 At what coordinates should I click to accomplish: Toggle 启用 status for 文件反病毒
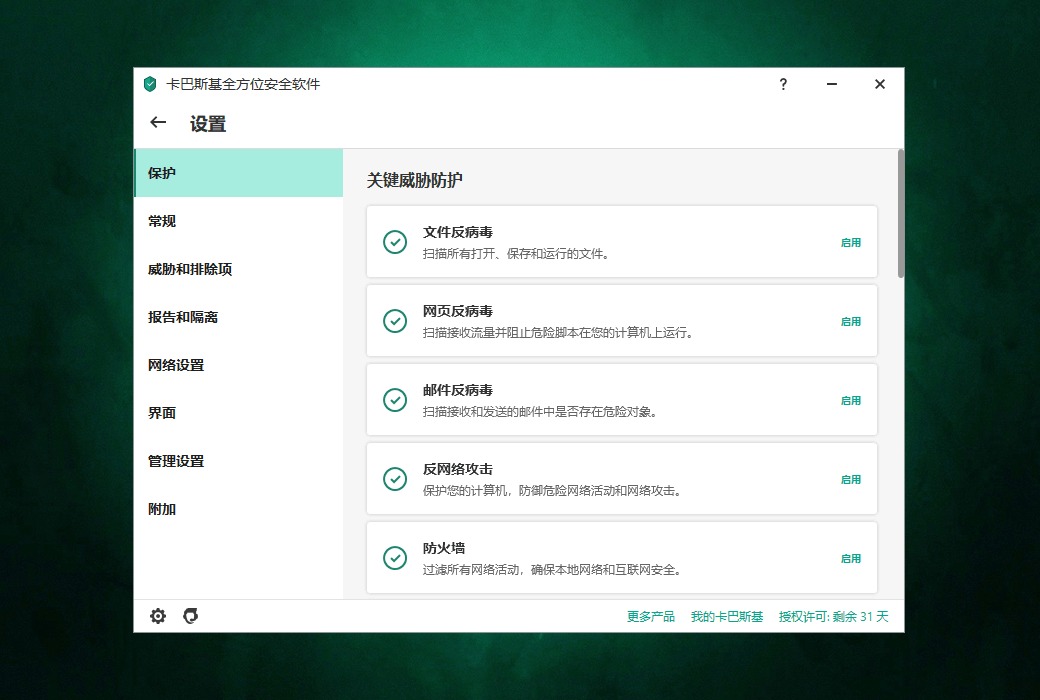[x=850, y=243]
